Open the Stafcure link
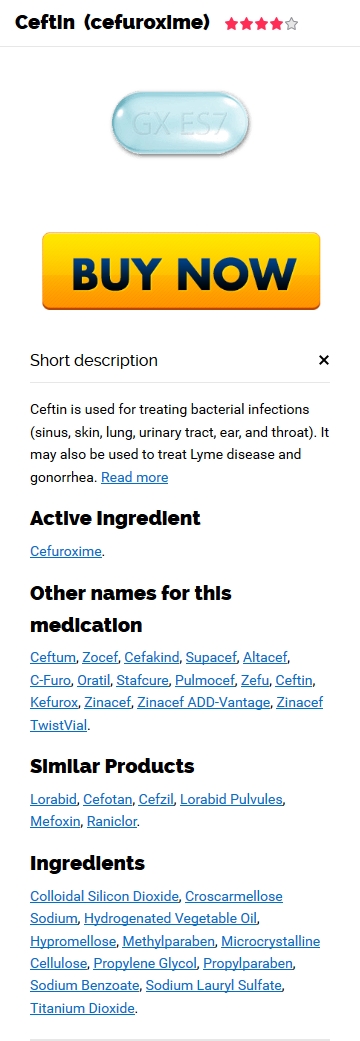 [143, 681]
